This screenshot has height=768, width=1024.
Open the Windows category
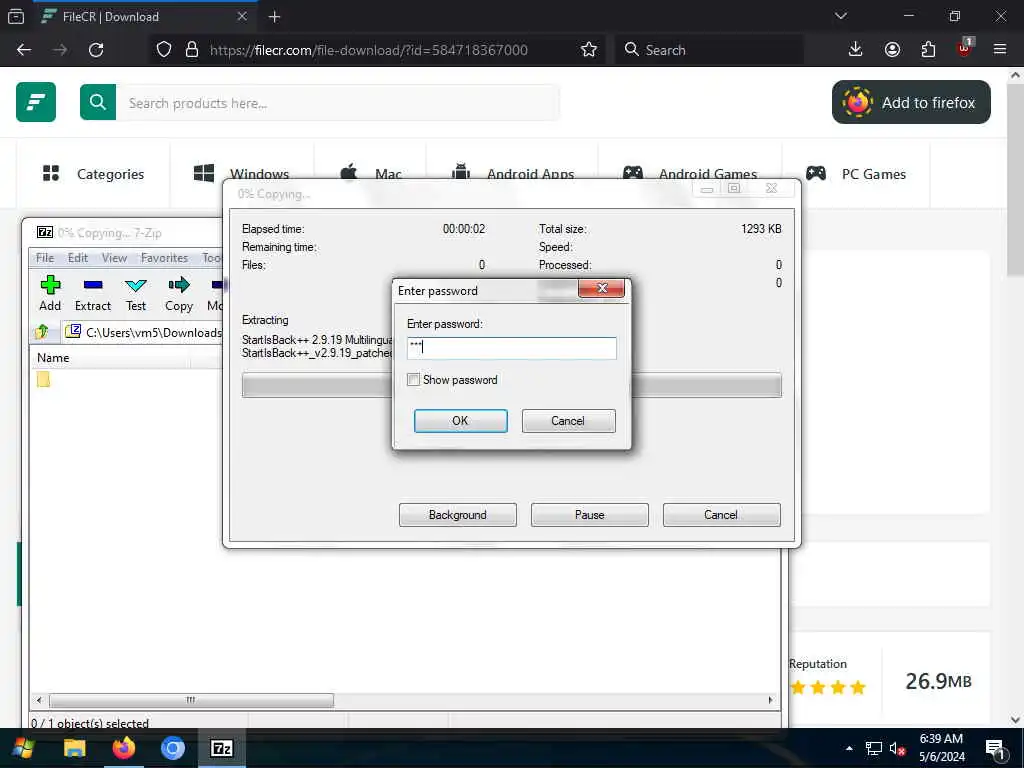pos(242,174)
